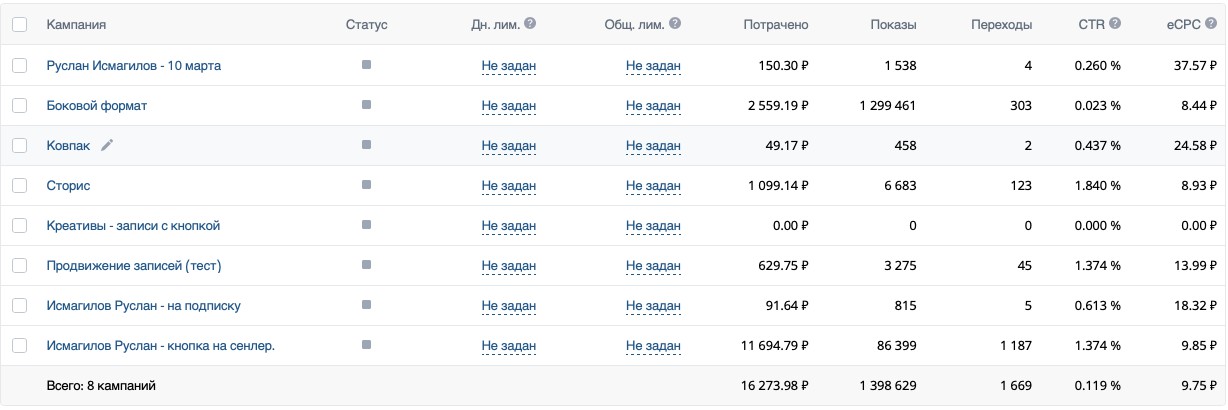The height and width of the screenshot is (410, 1228).
Task: Tick the checkbox for Руслан Исмагилов - 10 марта
Action: click(20, 65)
